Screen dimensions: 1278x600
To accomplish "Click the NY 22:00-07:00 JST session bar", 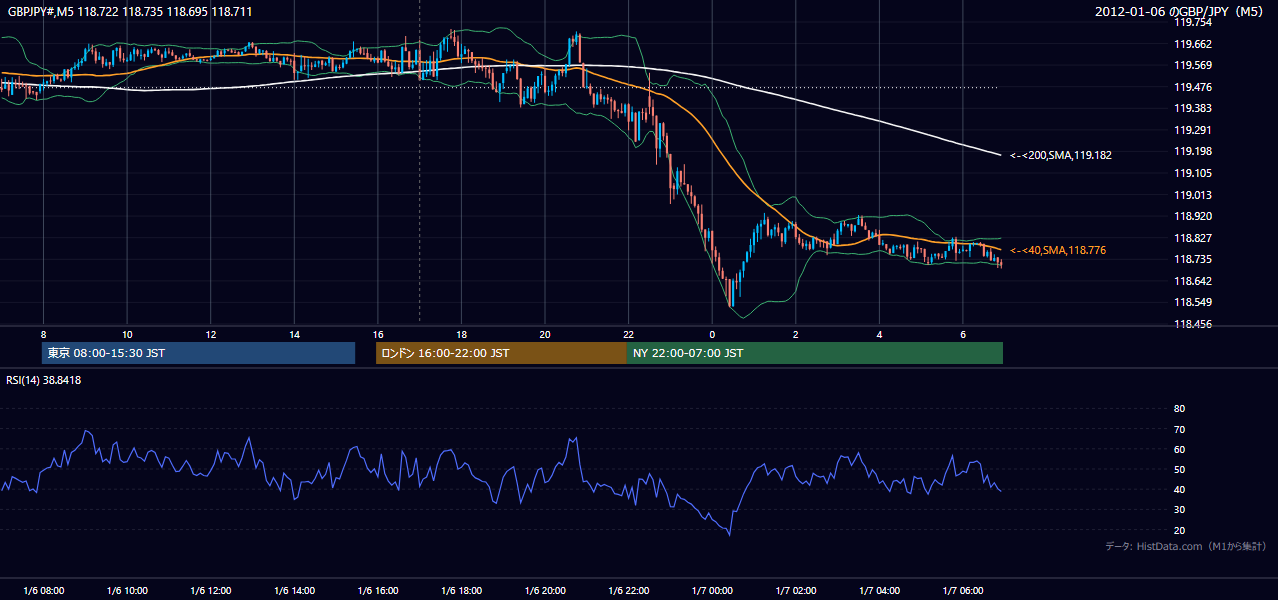I will (815, 353).
